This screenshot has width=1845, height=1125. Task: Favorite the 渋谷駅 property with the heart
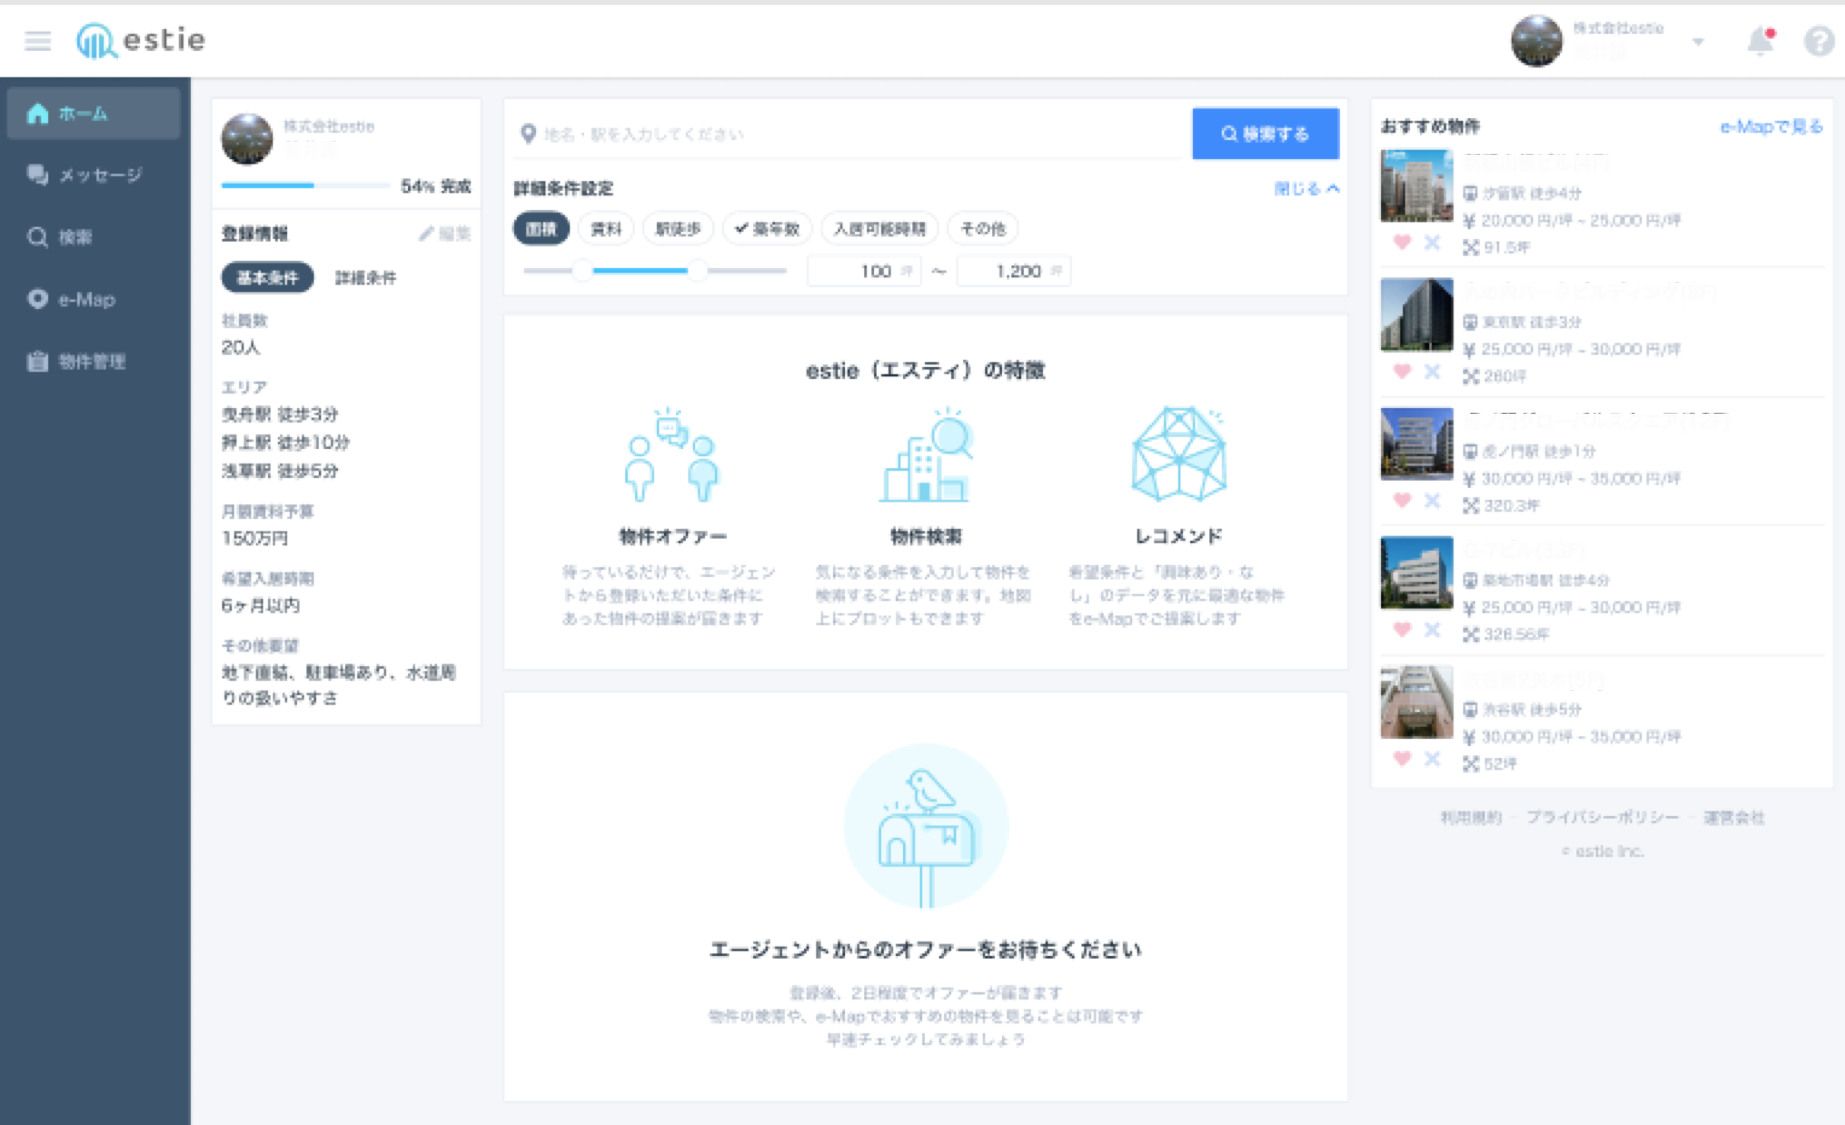[x=1402, y=758]
